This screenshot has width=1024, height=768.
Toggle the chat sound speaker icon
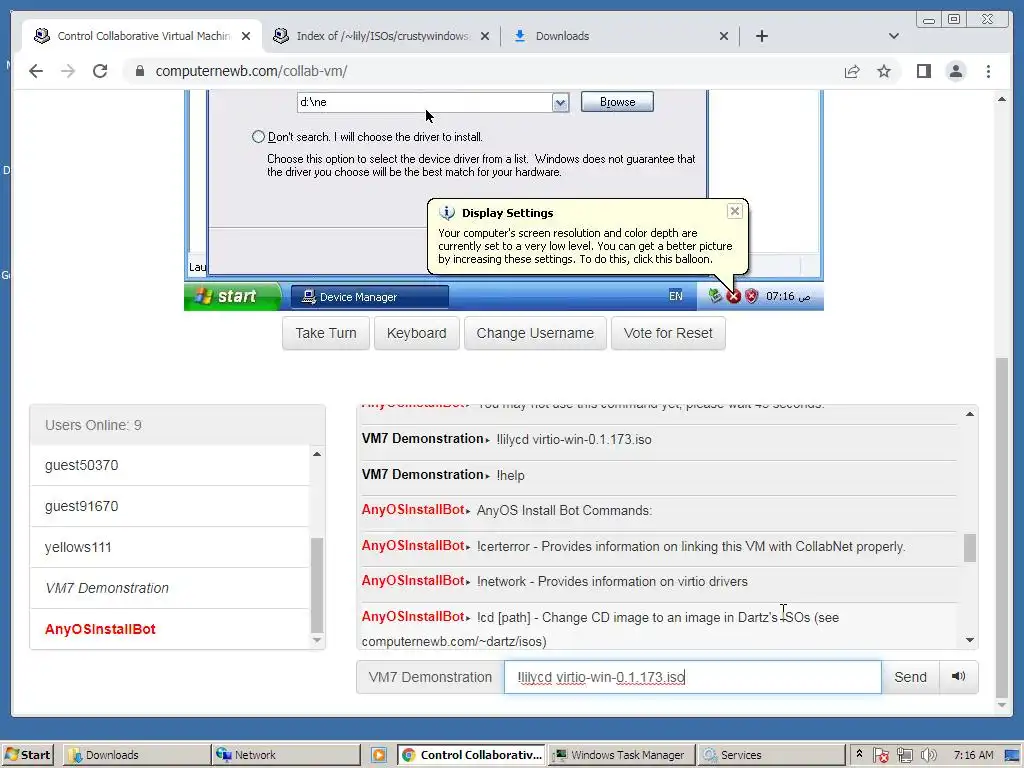tap(959, 677)
